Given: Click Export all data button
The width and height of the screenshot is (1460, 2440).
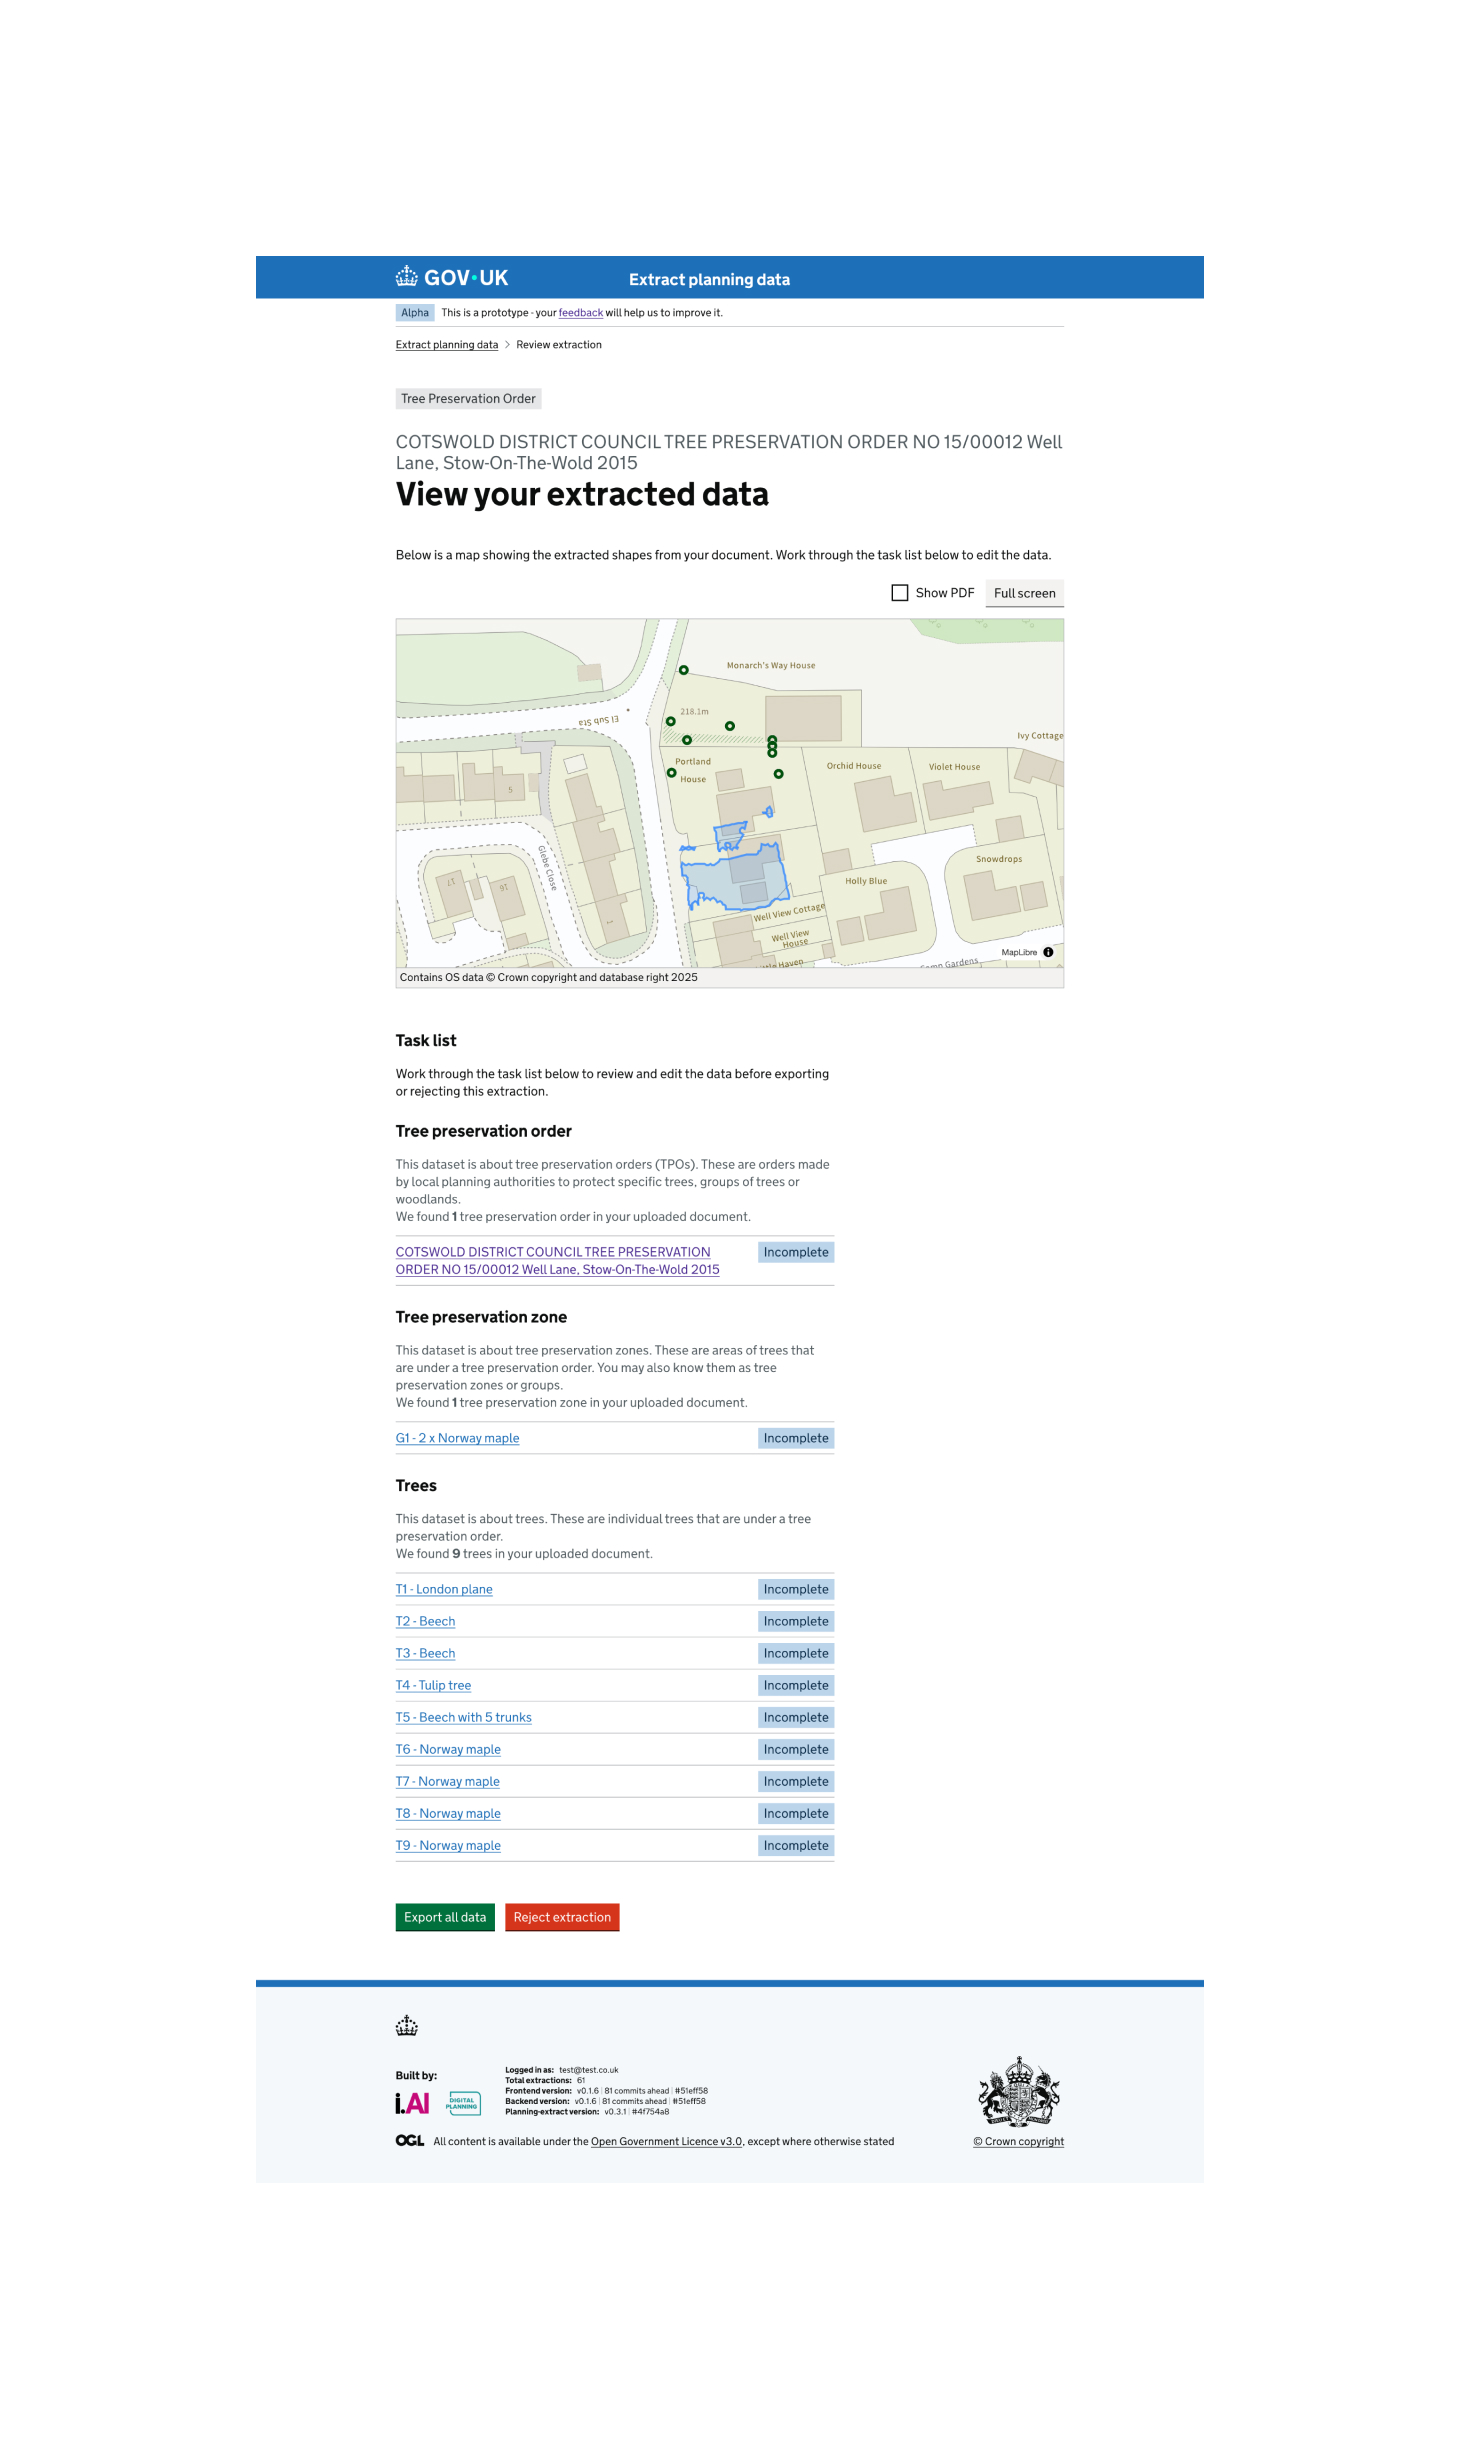Looking at the screenshot, I should click(445, 1917).
